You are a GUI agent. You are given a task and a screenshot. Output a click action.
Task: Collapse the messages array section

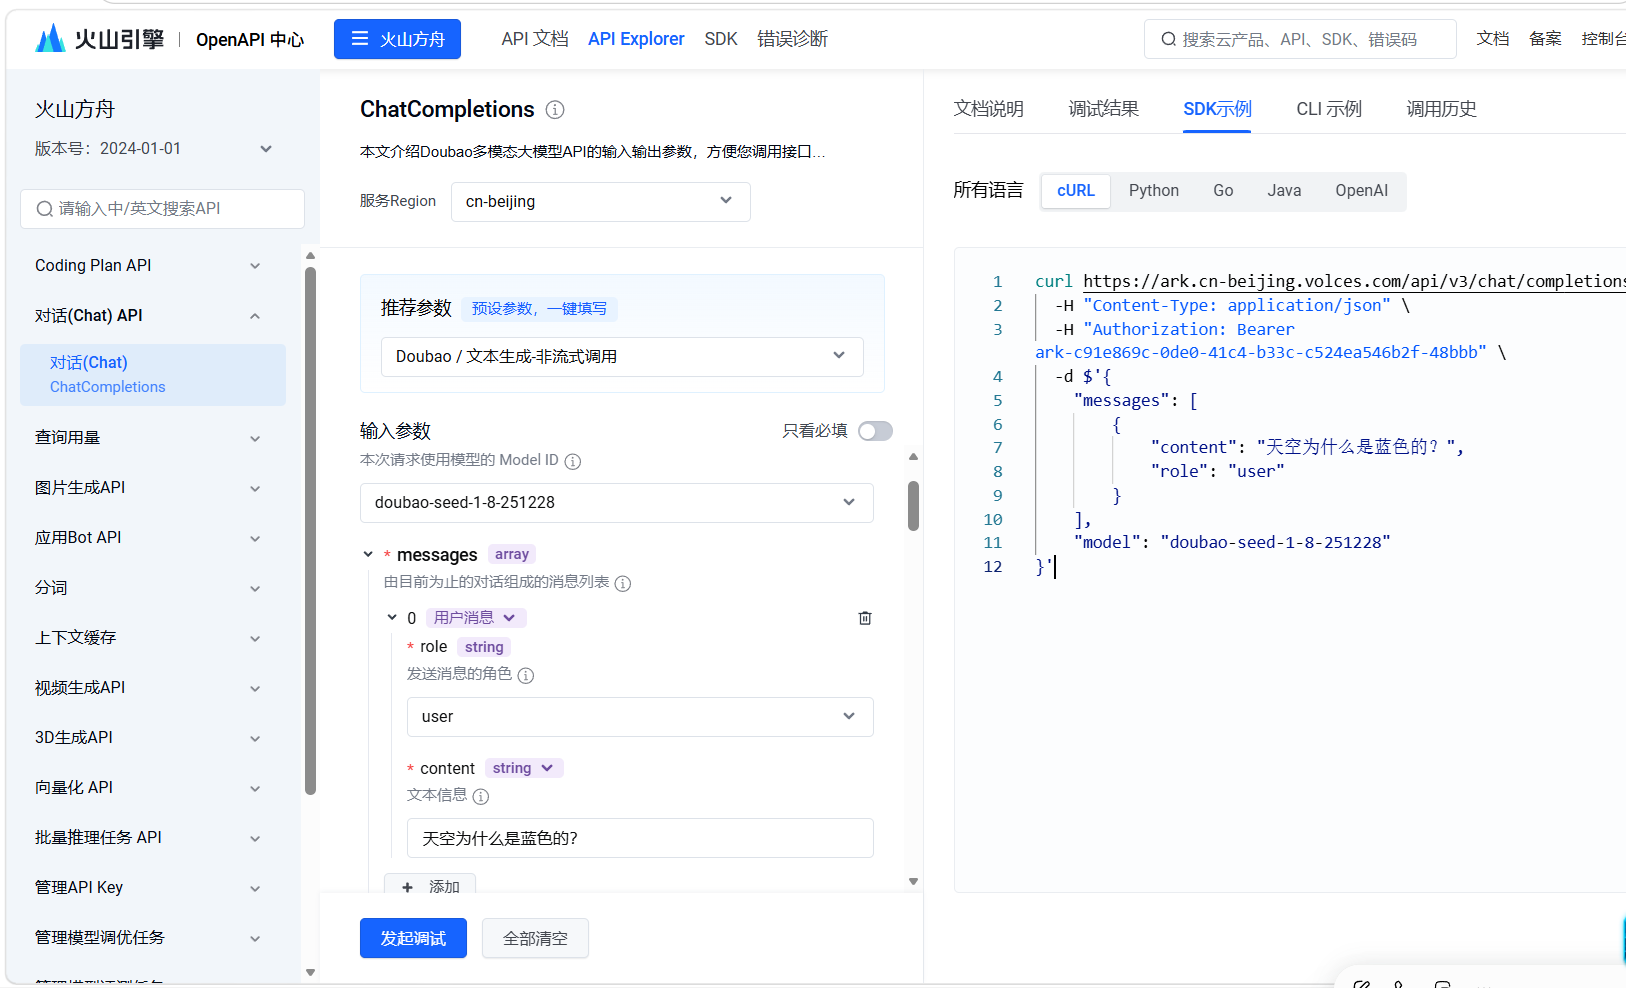[x=368, y=554]
